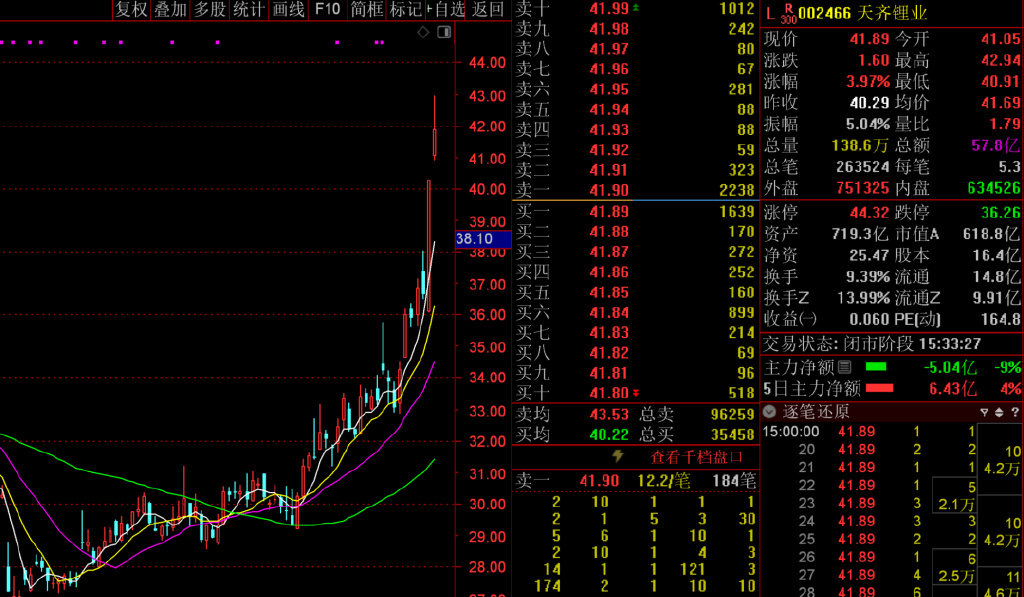Click the 查看千档盘口 link
The height and width of the screenshot is (597, 1024).
click(697, 457)
